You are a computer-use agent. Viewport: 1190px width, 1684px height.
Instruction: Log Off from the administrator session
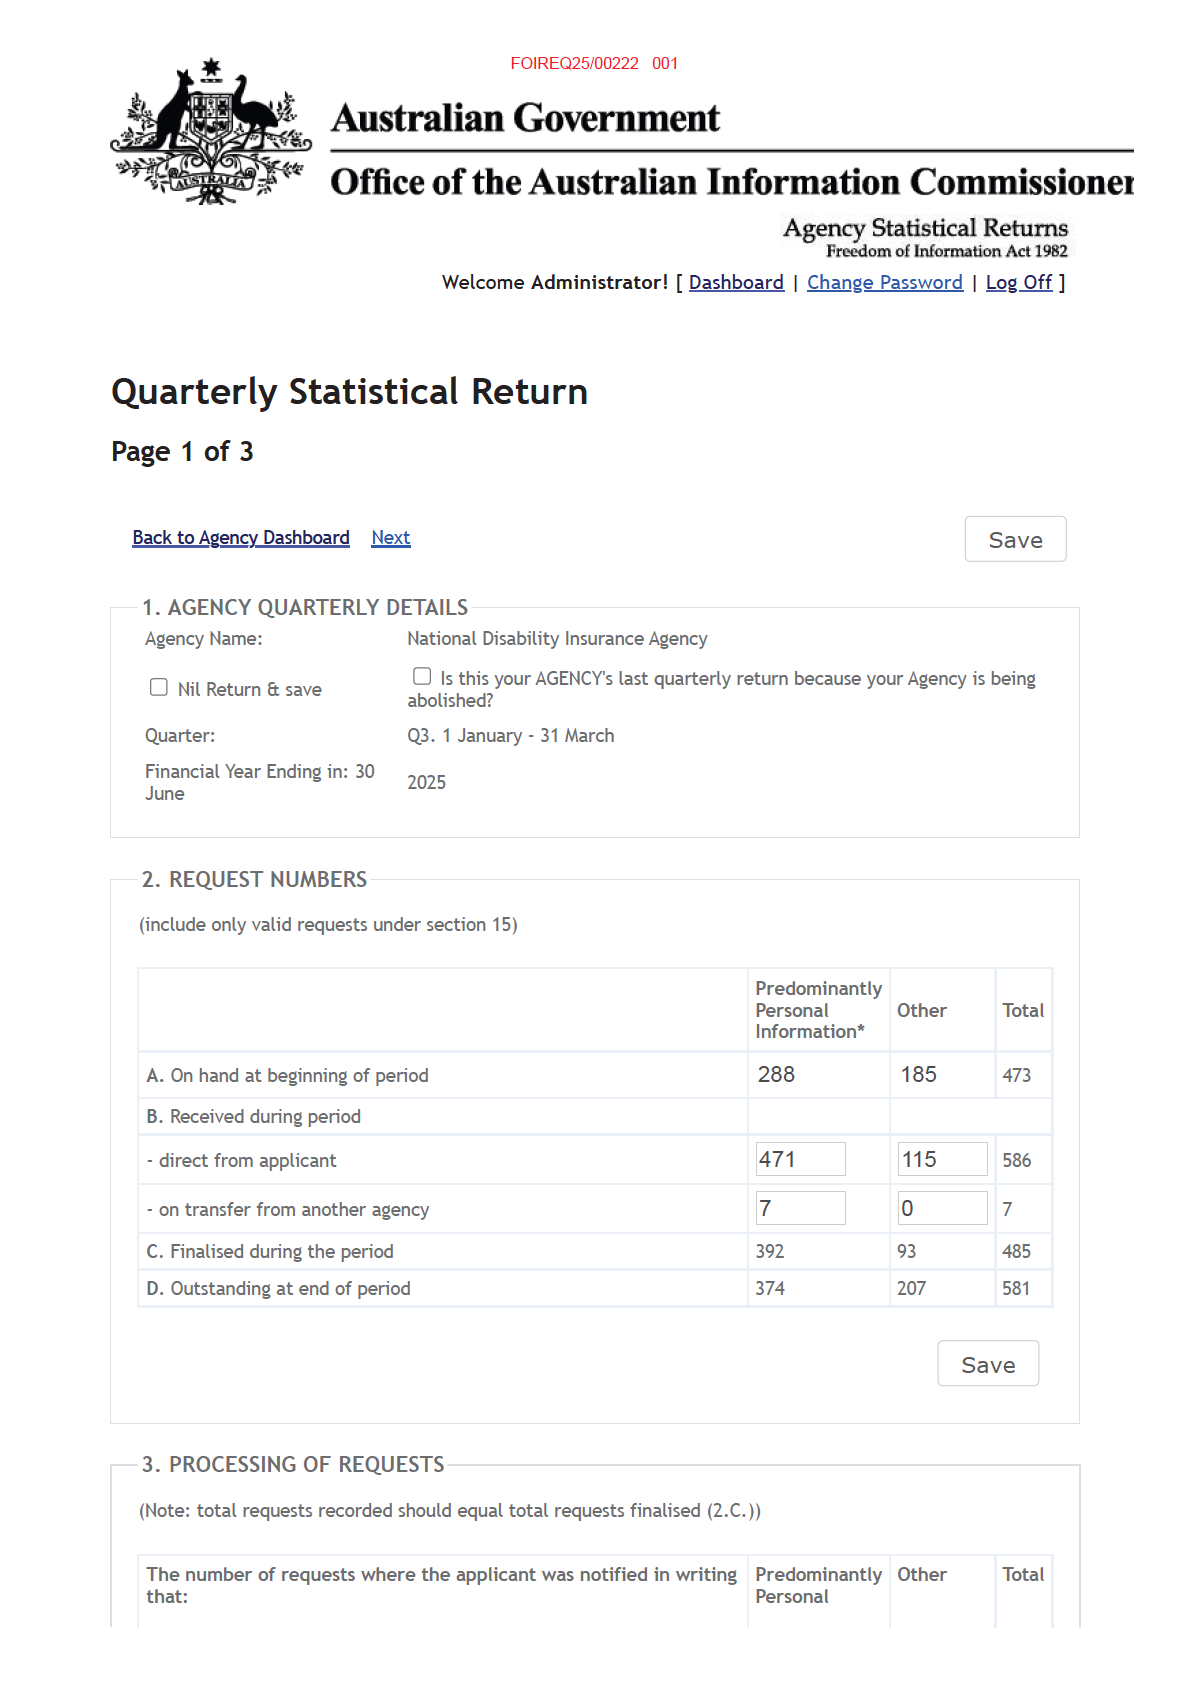tap(1019, 282)
